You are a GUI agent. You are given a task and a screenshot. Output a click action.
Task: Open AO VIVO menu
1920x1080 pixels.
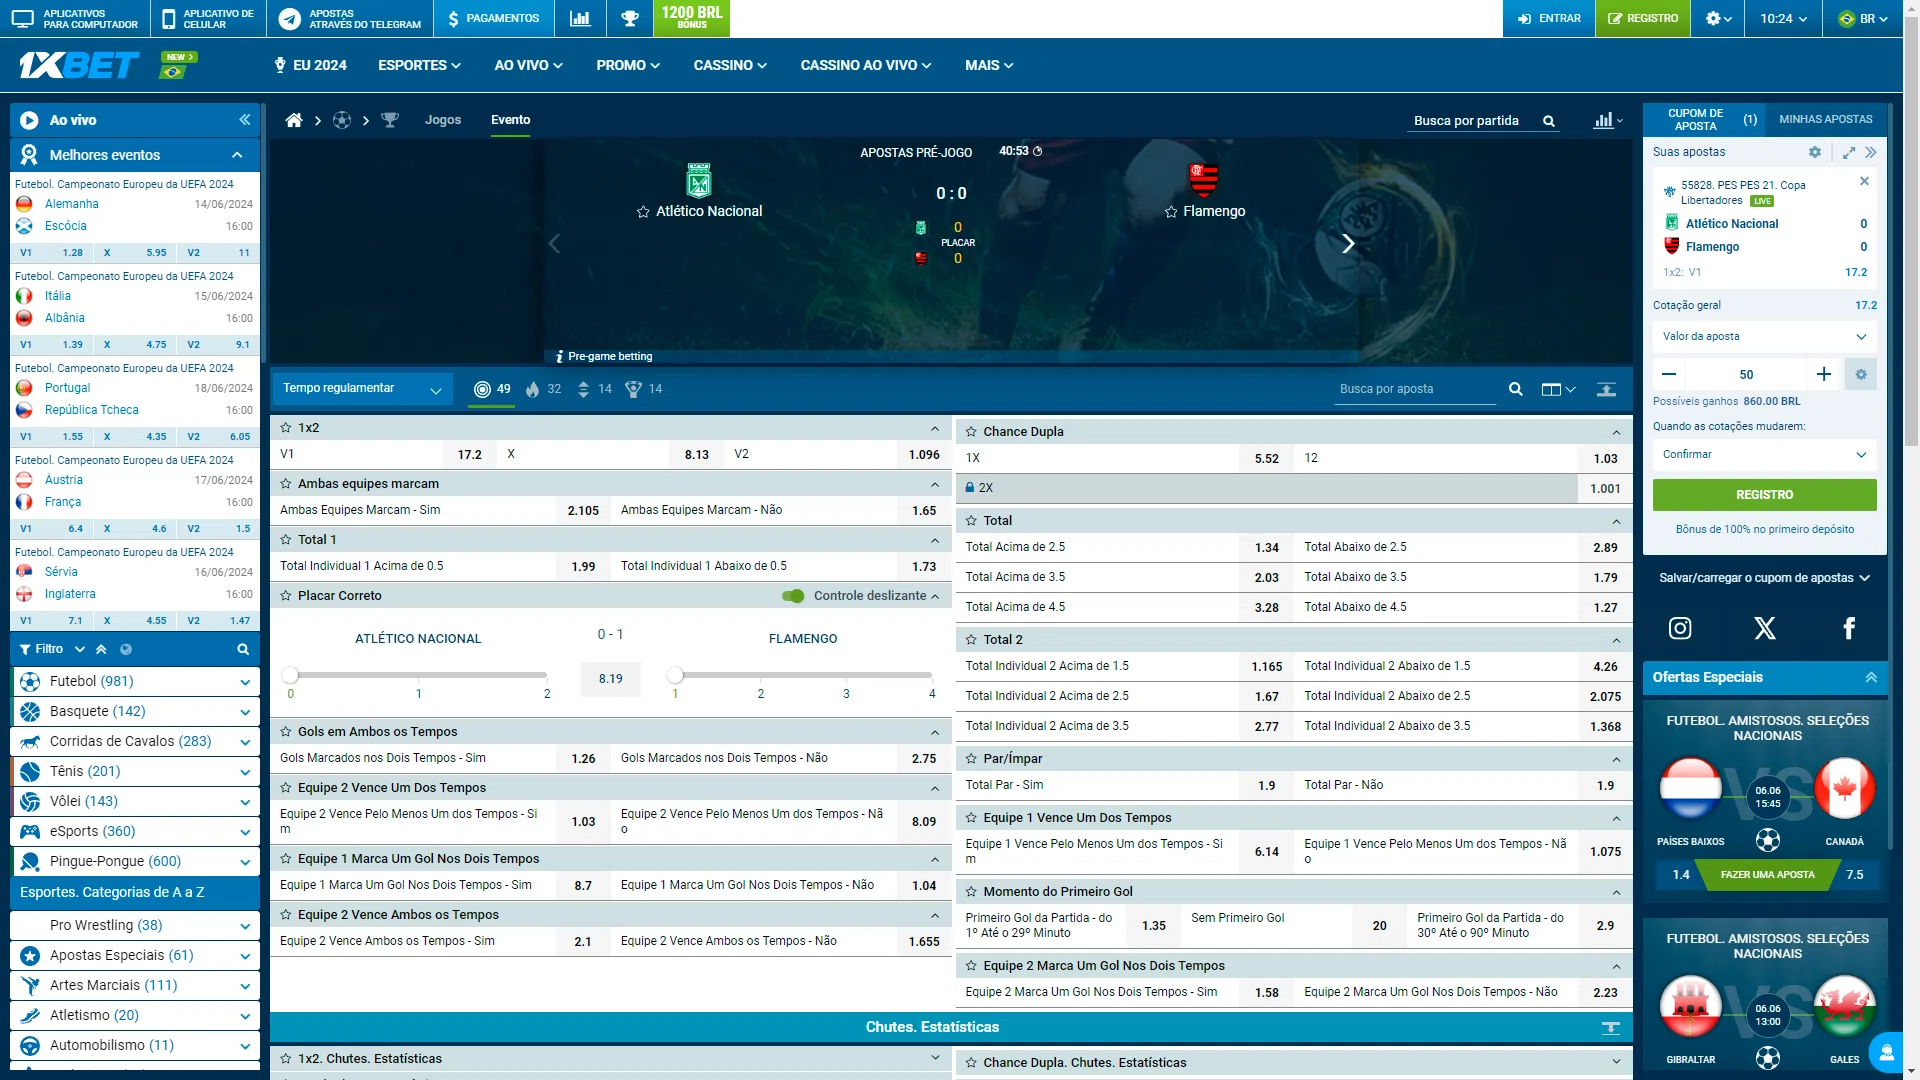[528, 65]
